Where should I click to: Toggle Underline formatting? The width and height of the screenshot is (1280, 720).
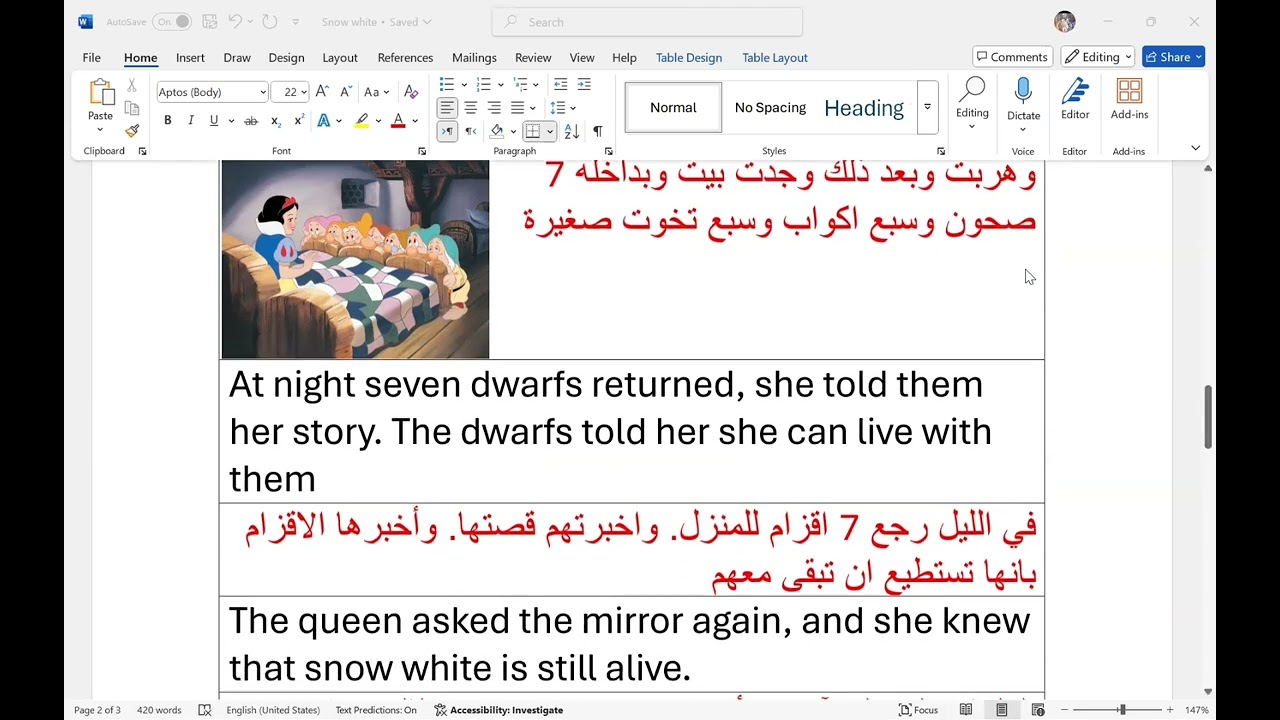click(213, 121)
